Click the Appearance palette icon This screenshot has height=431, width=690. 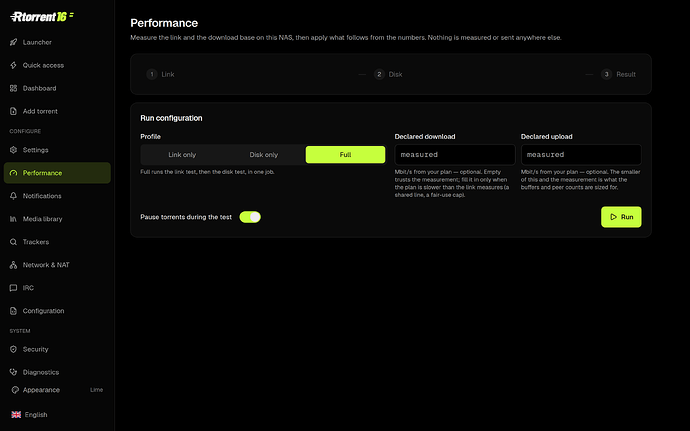click(15, 390)
